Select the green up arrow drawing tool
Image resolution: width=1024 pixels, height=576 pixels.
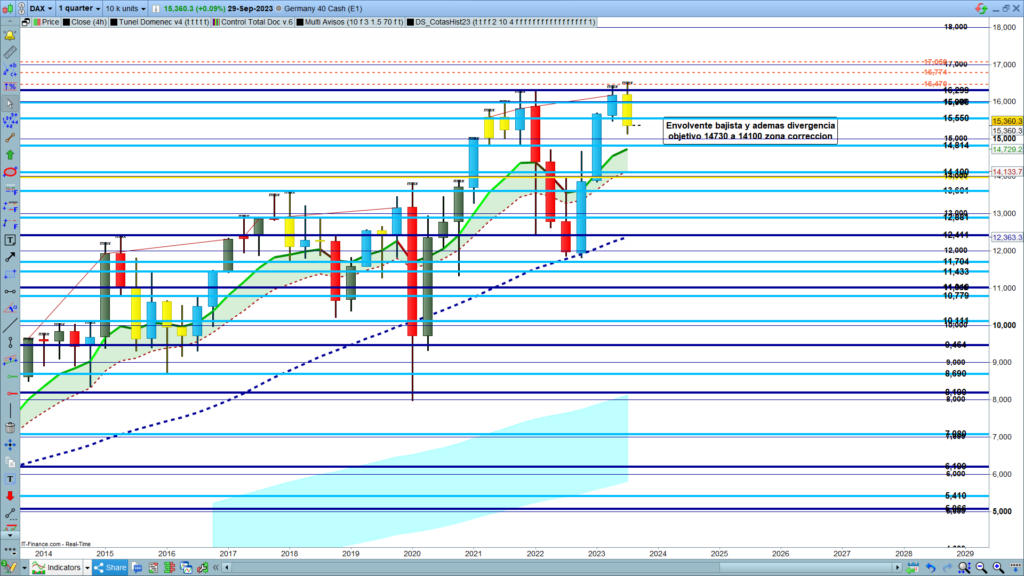pos(11,155)
